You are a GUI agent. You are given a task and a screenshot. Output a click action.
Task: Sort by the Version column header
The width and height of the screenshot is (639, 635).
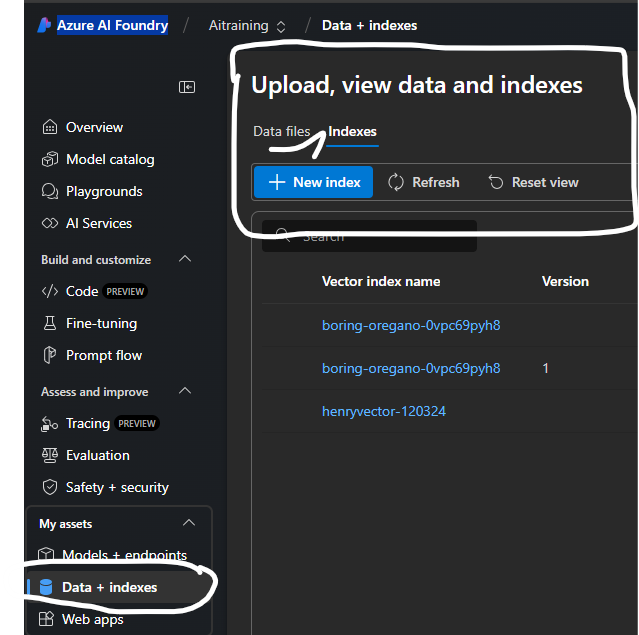(565, 281)
